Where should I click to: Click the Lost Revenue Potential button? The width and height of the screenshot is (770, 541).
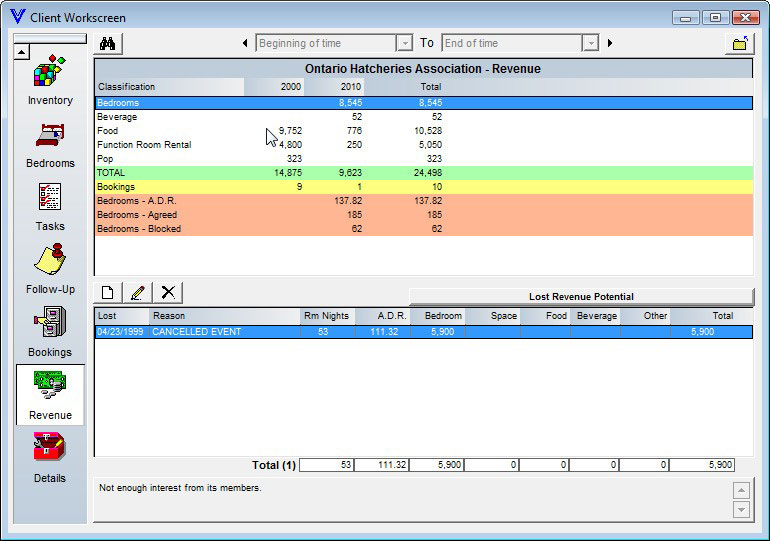pos(580,296)
